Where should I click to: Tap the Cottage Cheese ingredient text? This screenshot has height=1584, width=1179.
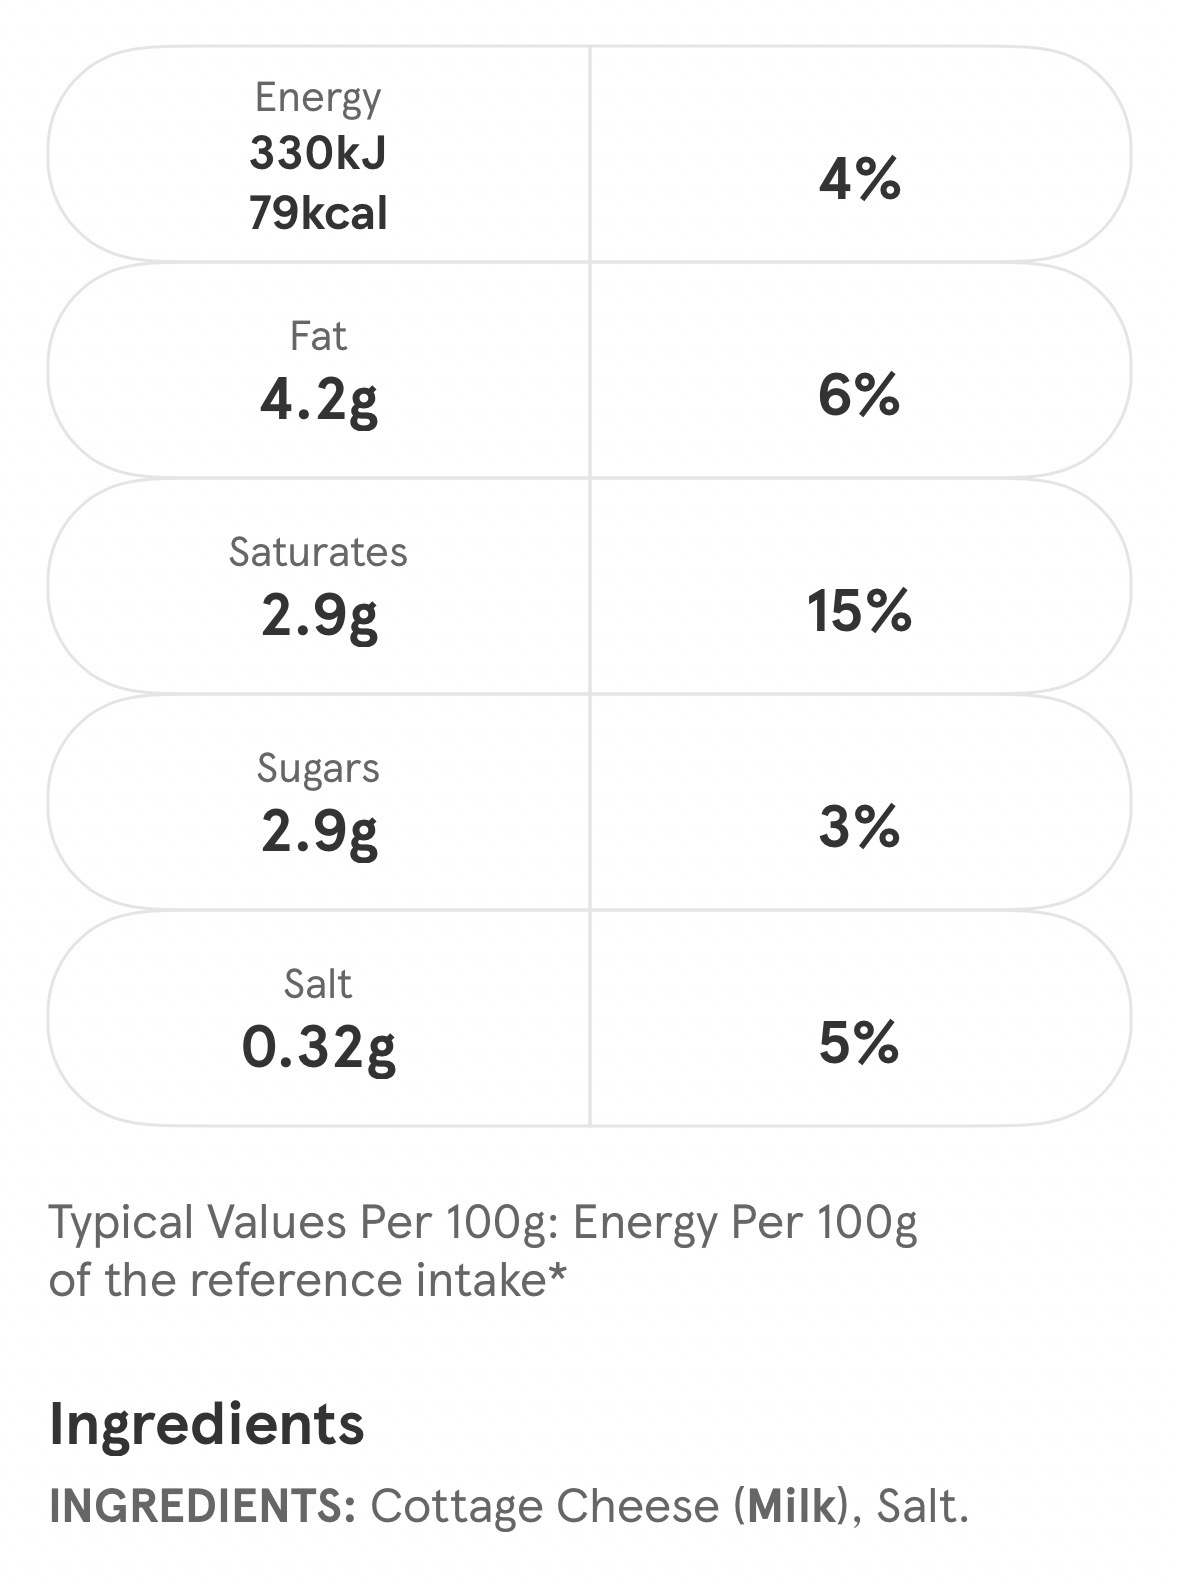[x=544, y=1506]
